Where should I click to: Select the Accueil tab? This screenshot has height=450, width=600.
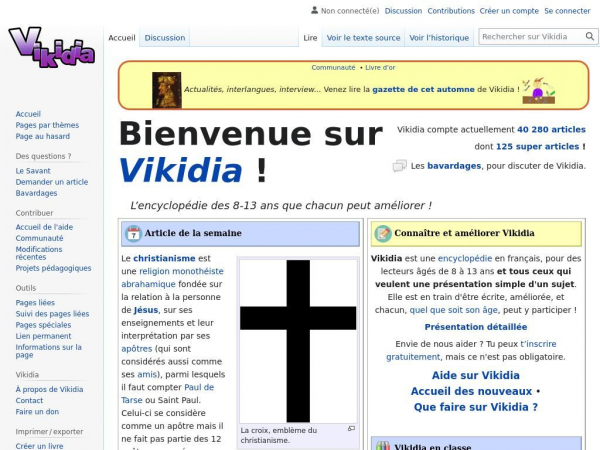tap(122, 38)
